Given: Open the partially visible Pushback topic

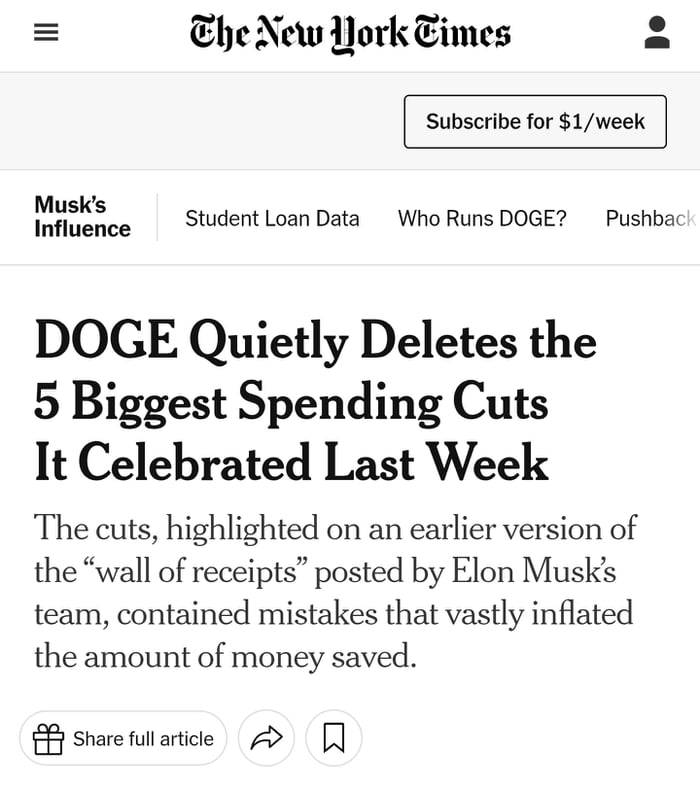Looking at the screenshot, I should point(650,218).
